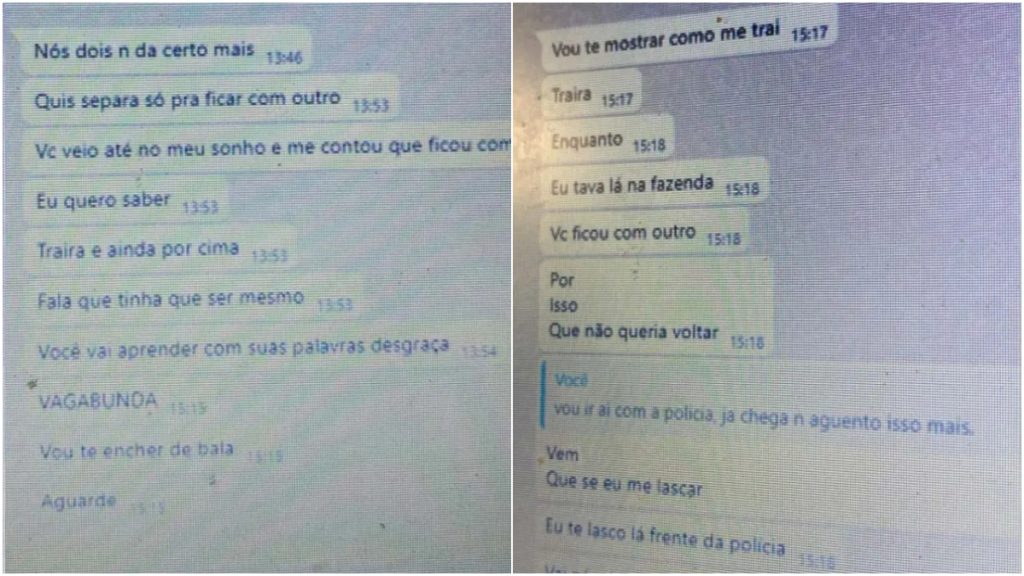Screen dimensions: 1024x576
Task: Click the 'Você' sender label in quoted reply
Action: [x=571, y=379]
